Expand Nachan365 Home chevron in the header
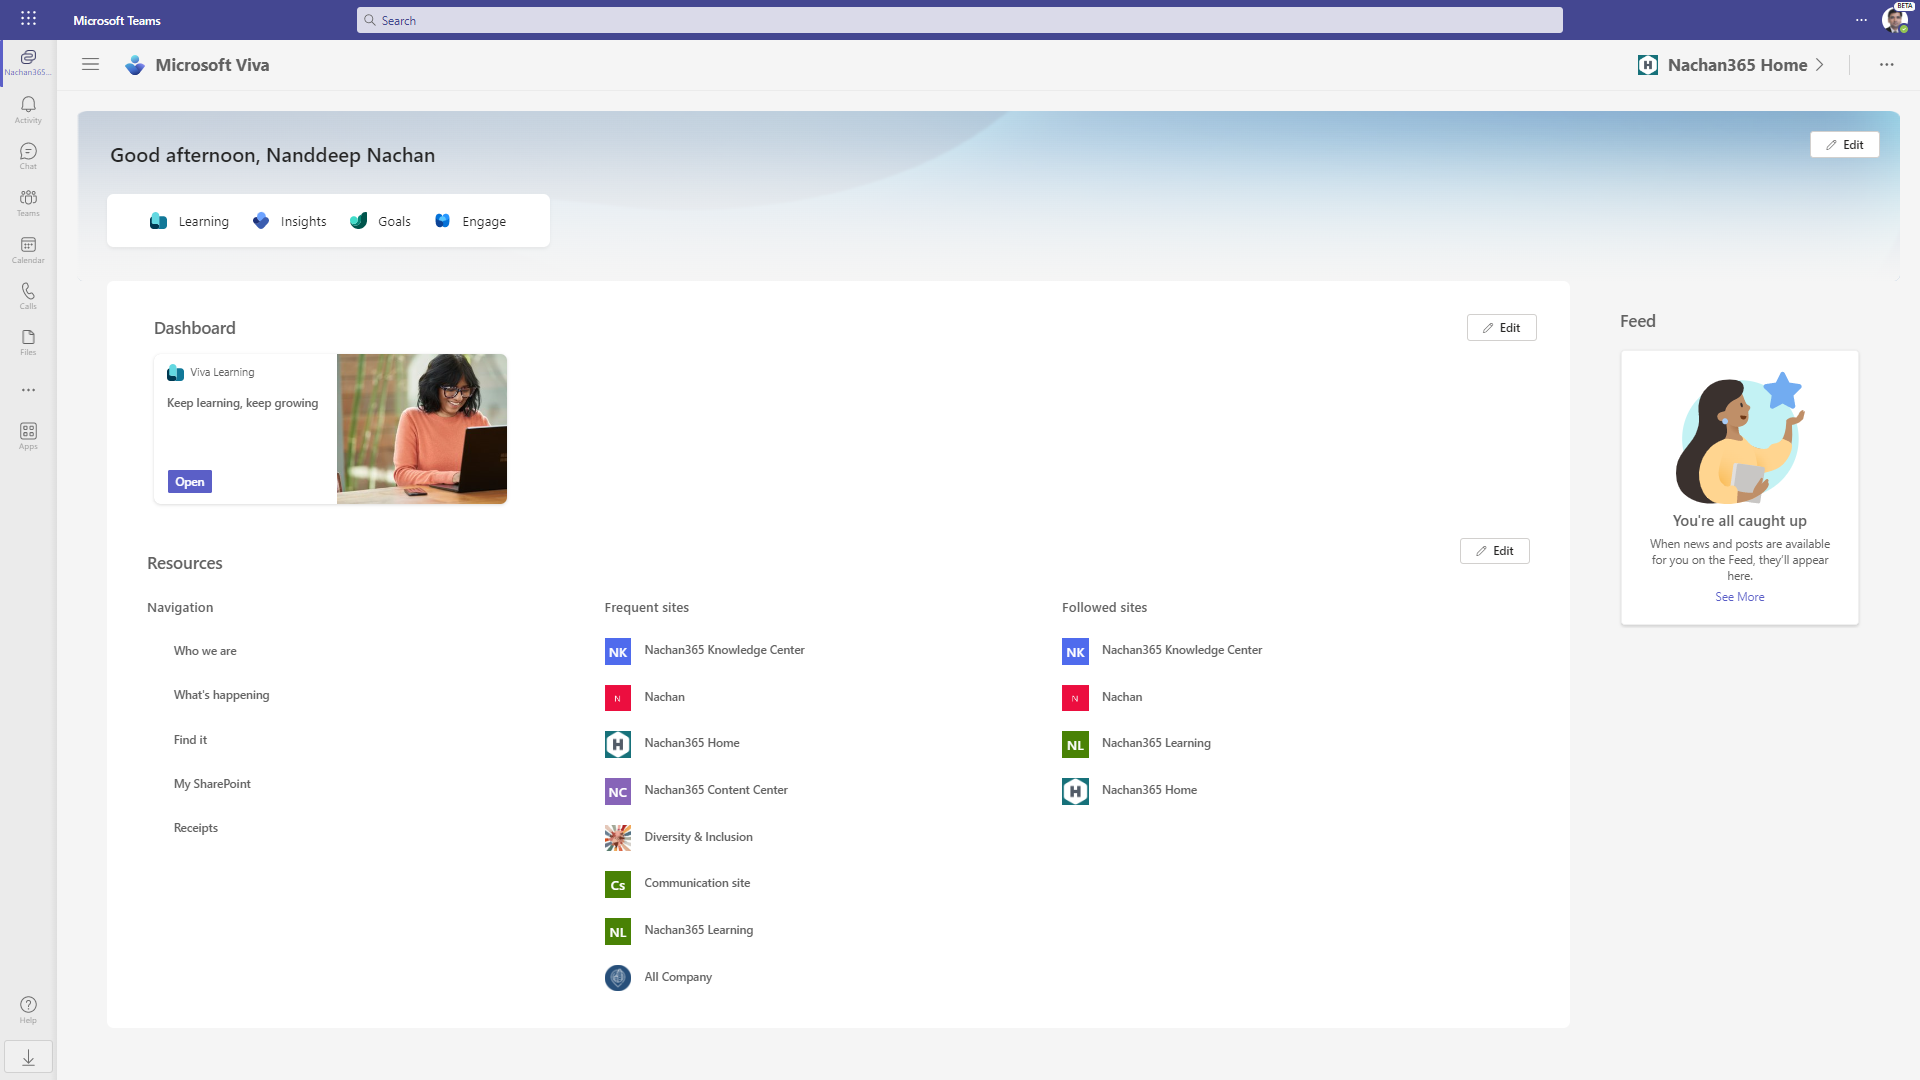Screen dimensions: 1920x1080 coord(1820,65)
